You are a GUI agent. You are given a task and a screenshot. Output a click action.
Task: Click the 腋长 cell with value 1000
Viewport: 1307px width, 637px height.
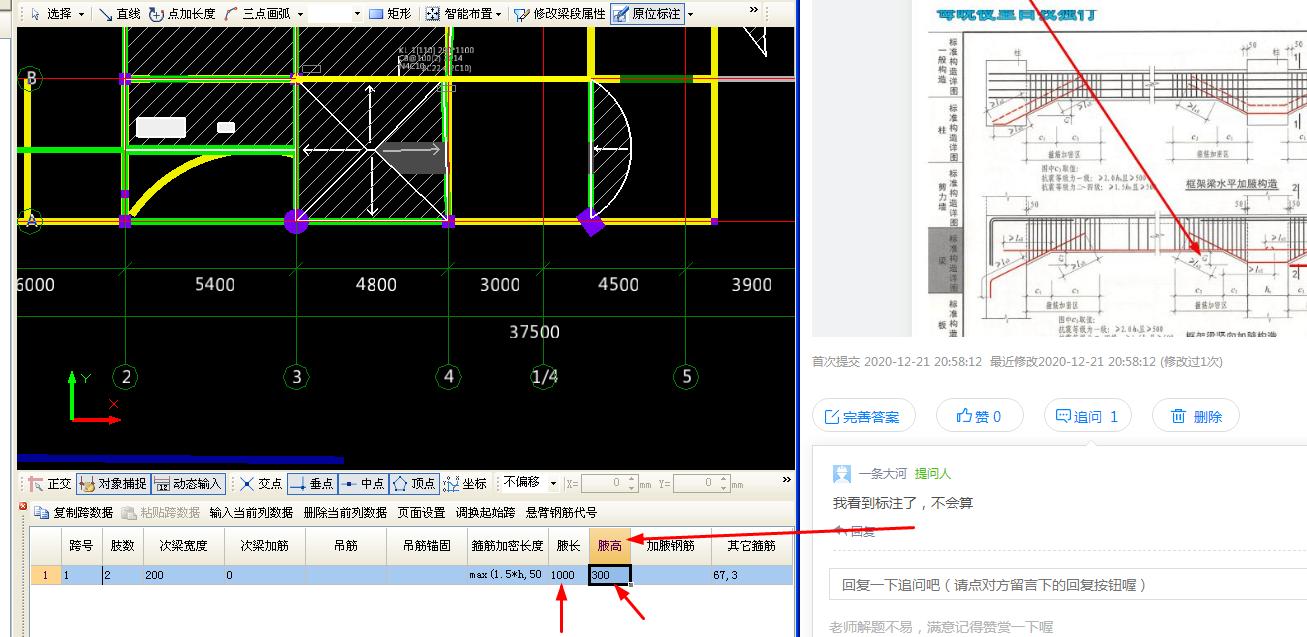(568, 575)
